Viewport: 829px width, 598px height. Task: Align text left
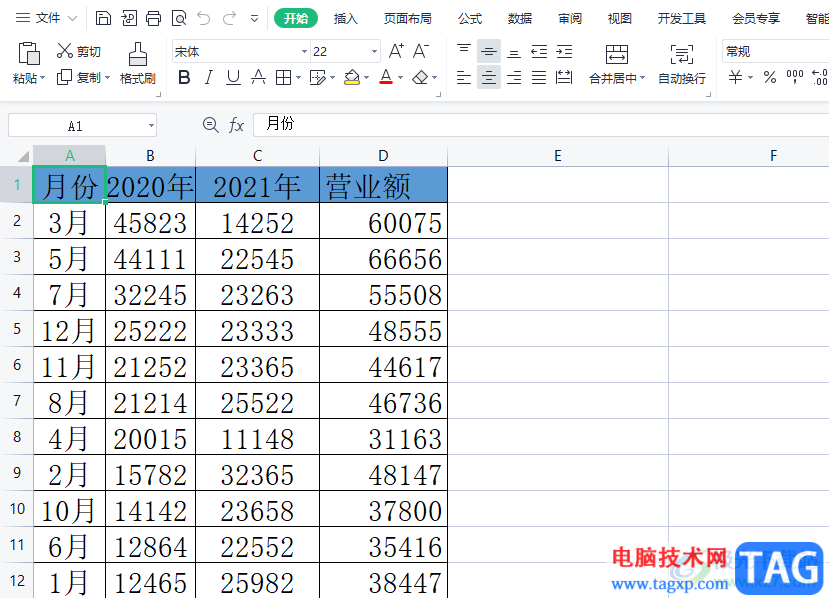pos(464,78)
